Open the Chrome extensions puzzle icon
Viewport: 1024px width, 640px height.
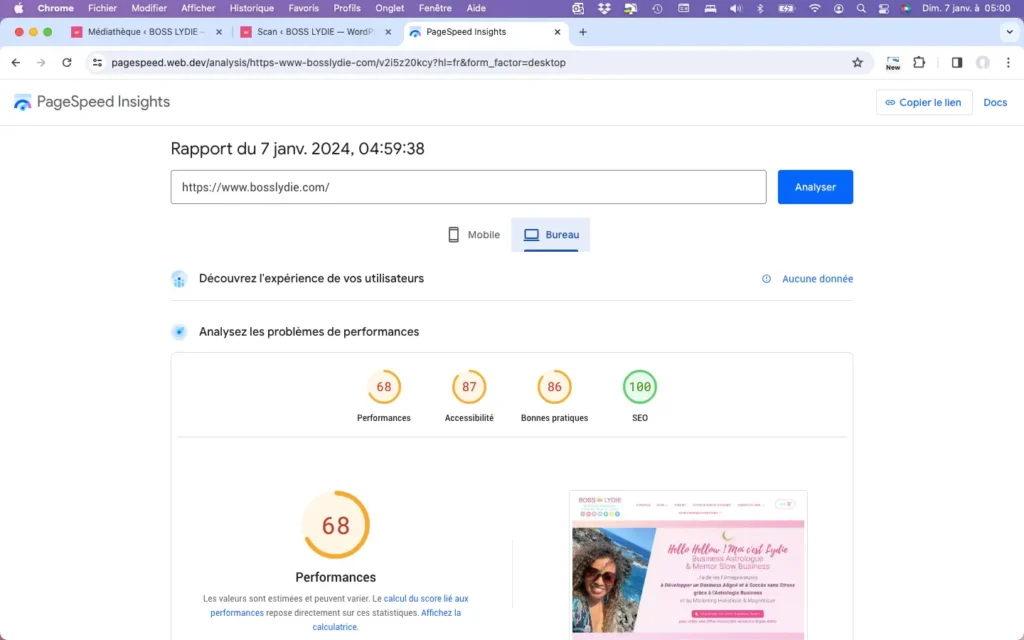[x=919, y=62]
